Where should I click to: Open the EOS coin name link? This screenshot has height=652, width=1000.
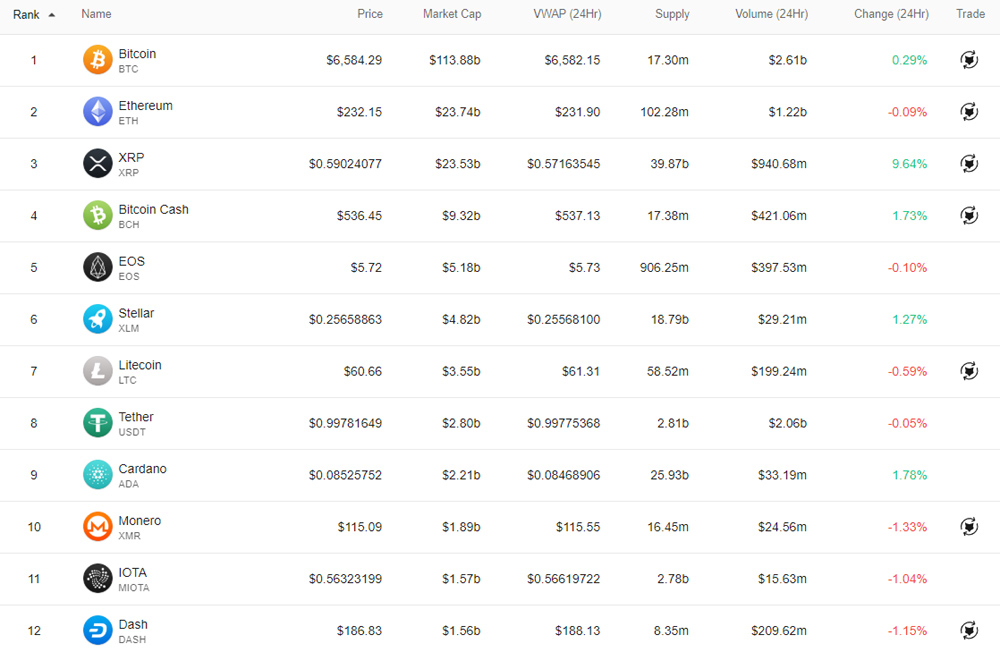click(131, 261)
